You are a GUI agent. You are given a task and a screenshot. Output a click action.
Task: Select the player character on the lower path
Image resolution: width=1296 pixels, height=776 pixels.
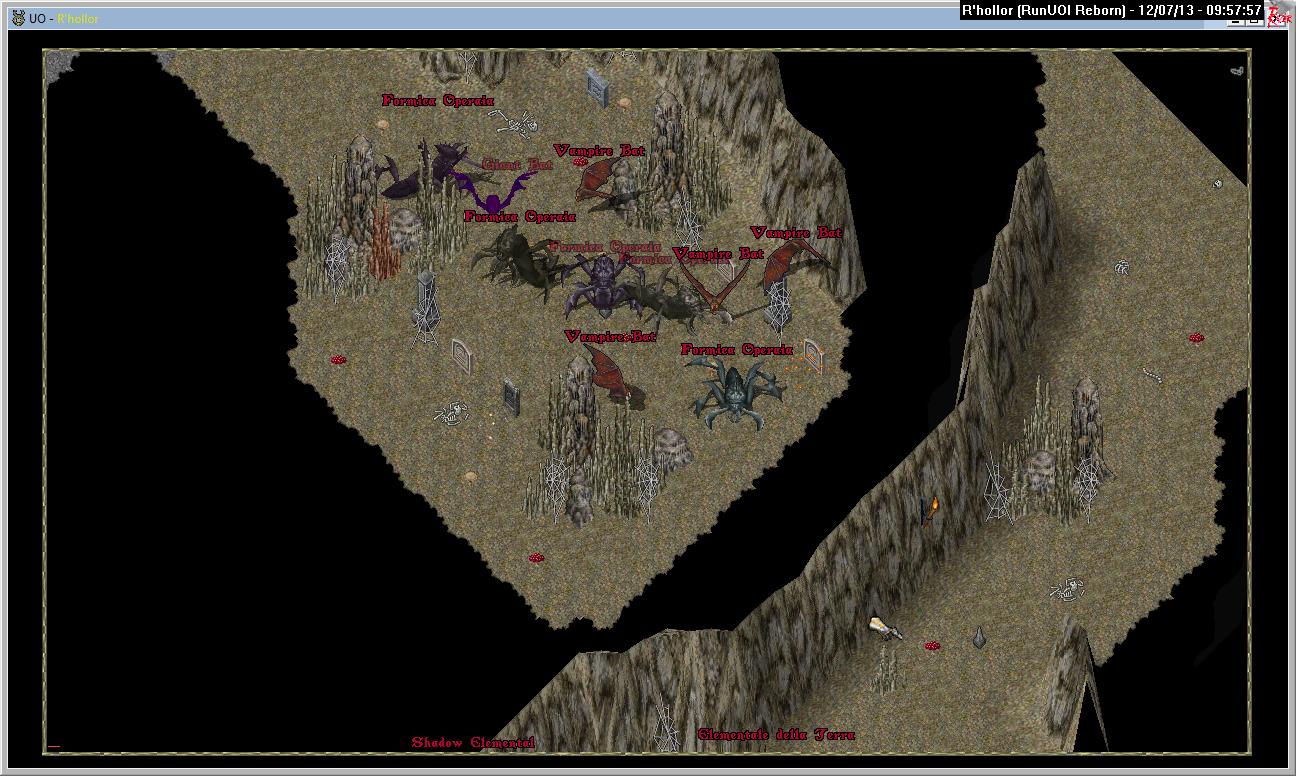point(885,627)
